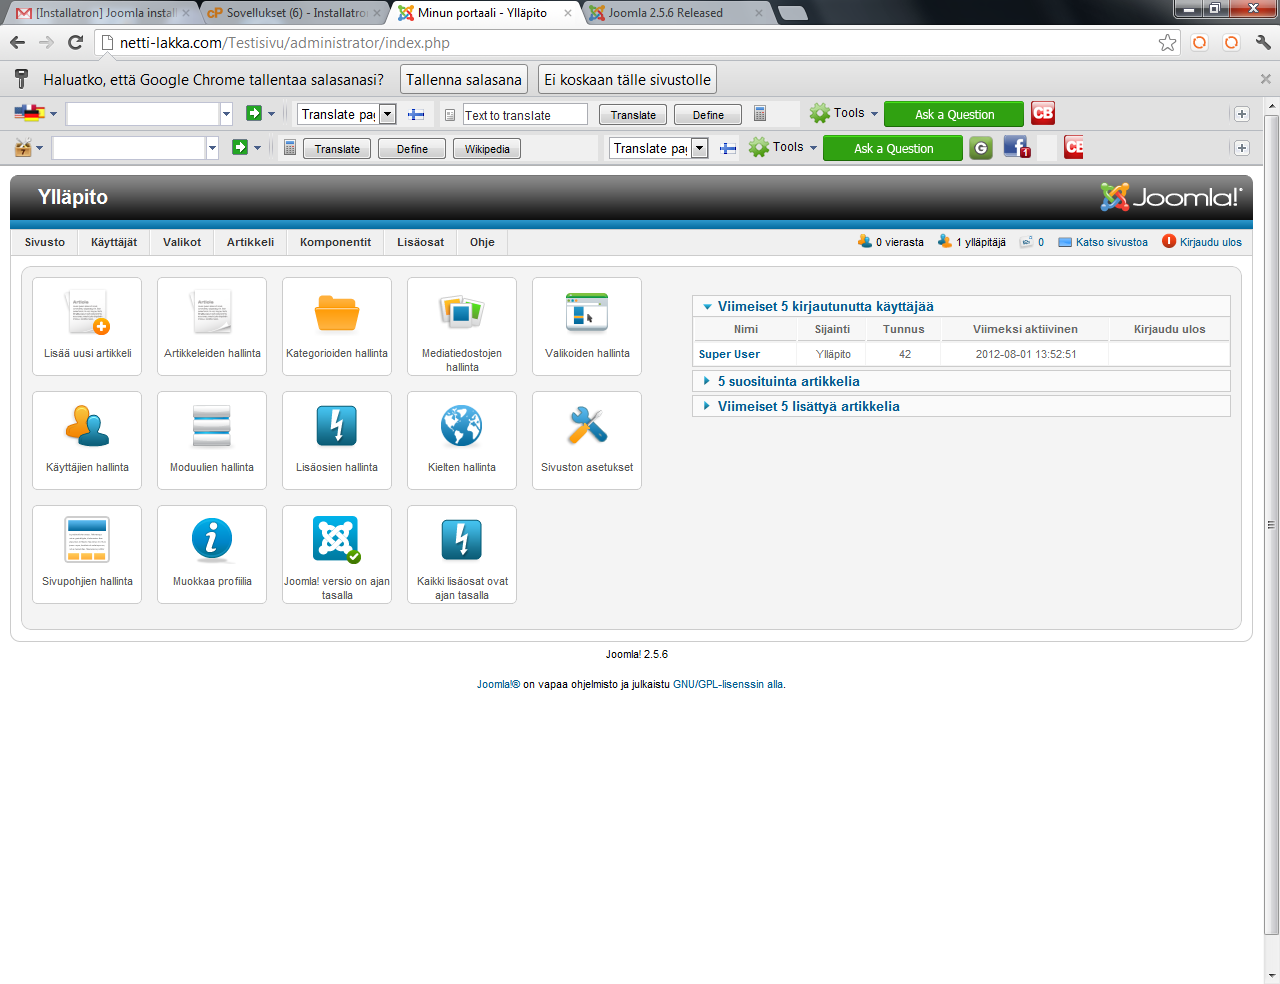Image resolution: width=1280 pixels, height=984 pixels.
Task: Switch to [Installatron] Joomla Gmail tab
Action: pos(103,13)
